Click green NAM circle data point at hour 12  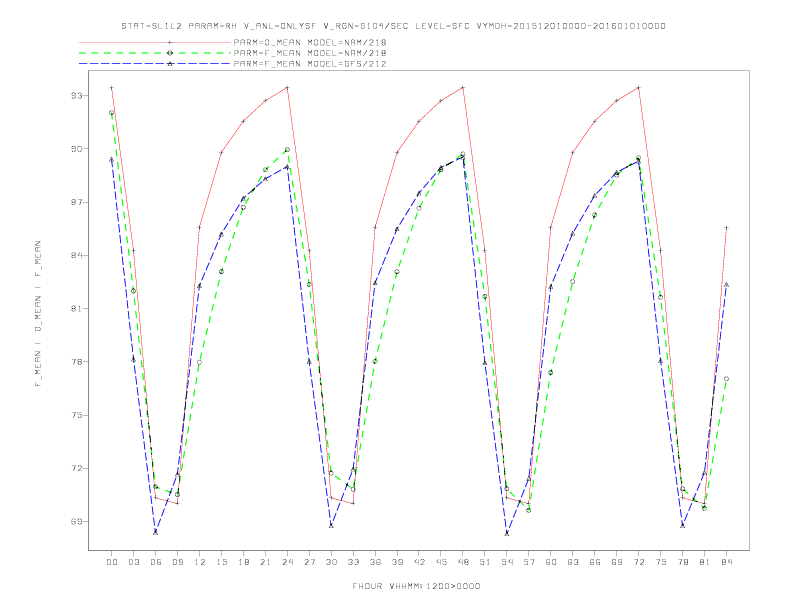[200, 362]
